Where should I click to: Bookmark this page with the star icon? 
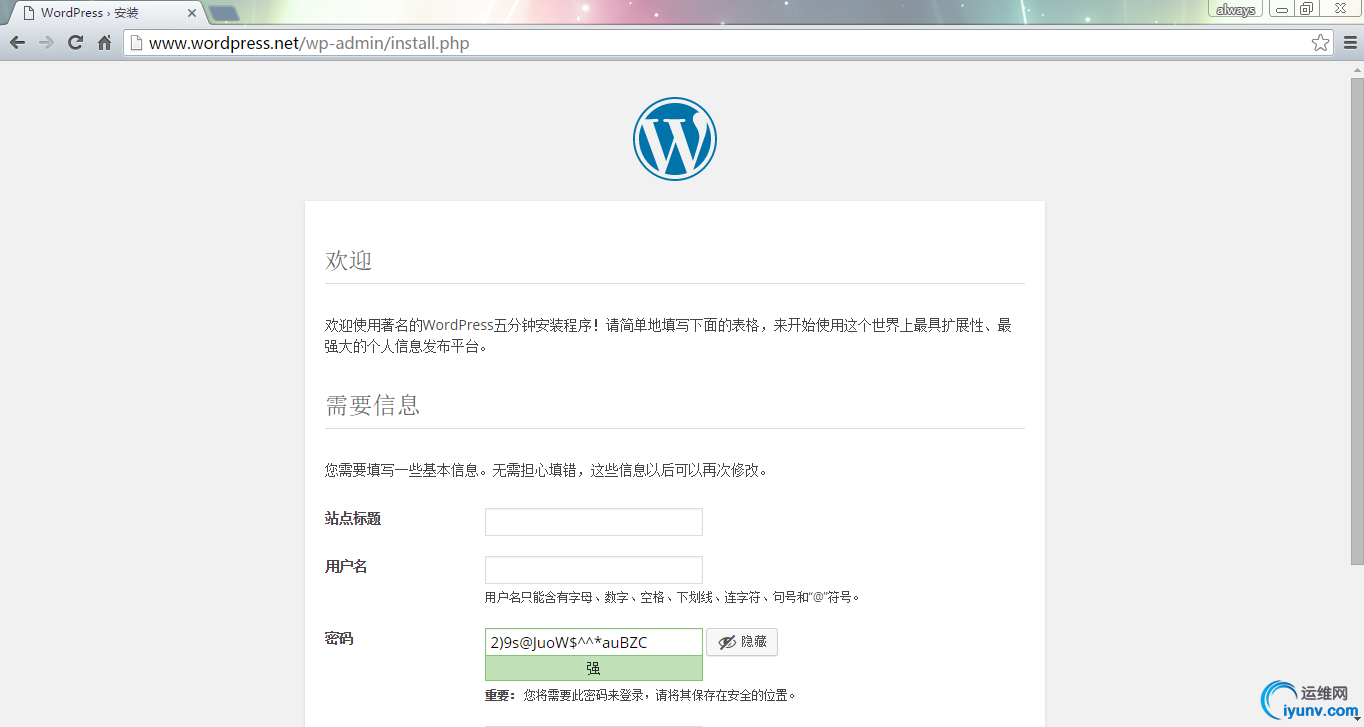(1320, 43)
